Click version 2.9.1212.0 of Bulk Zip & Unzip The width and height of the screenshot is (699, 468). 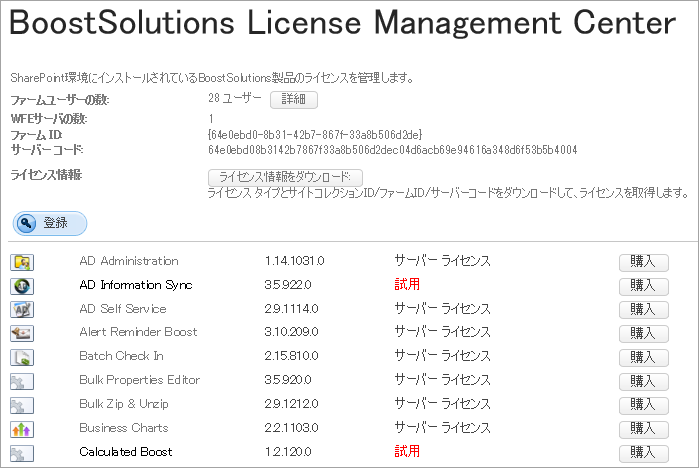click(x=292, y=404)
